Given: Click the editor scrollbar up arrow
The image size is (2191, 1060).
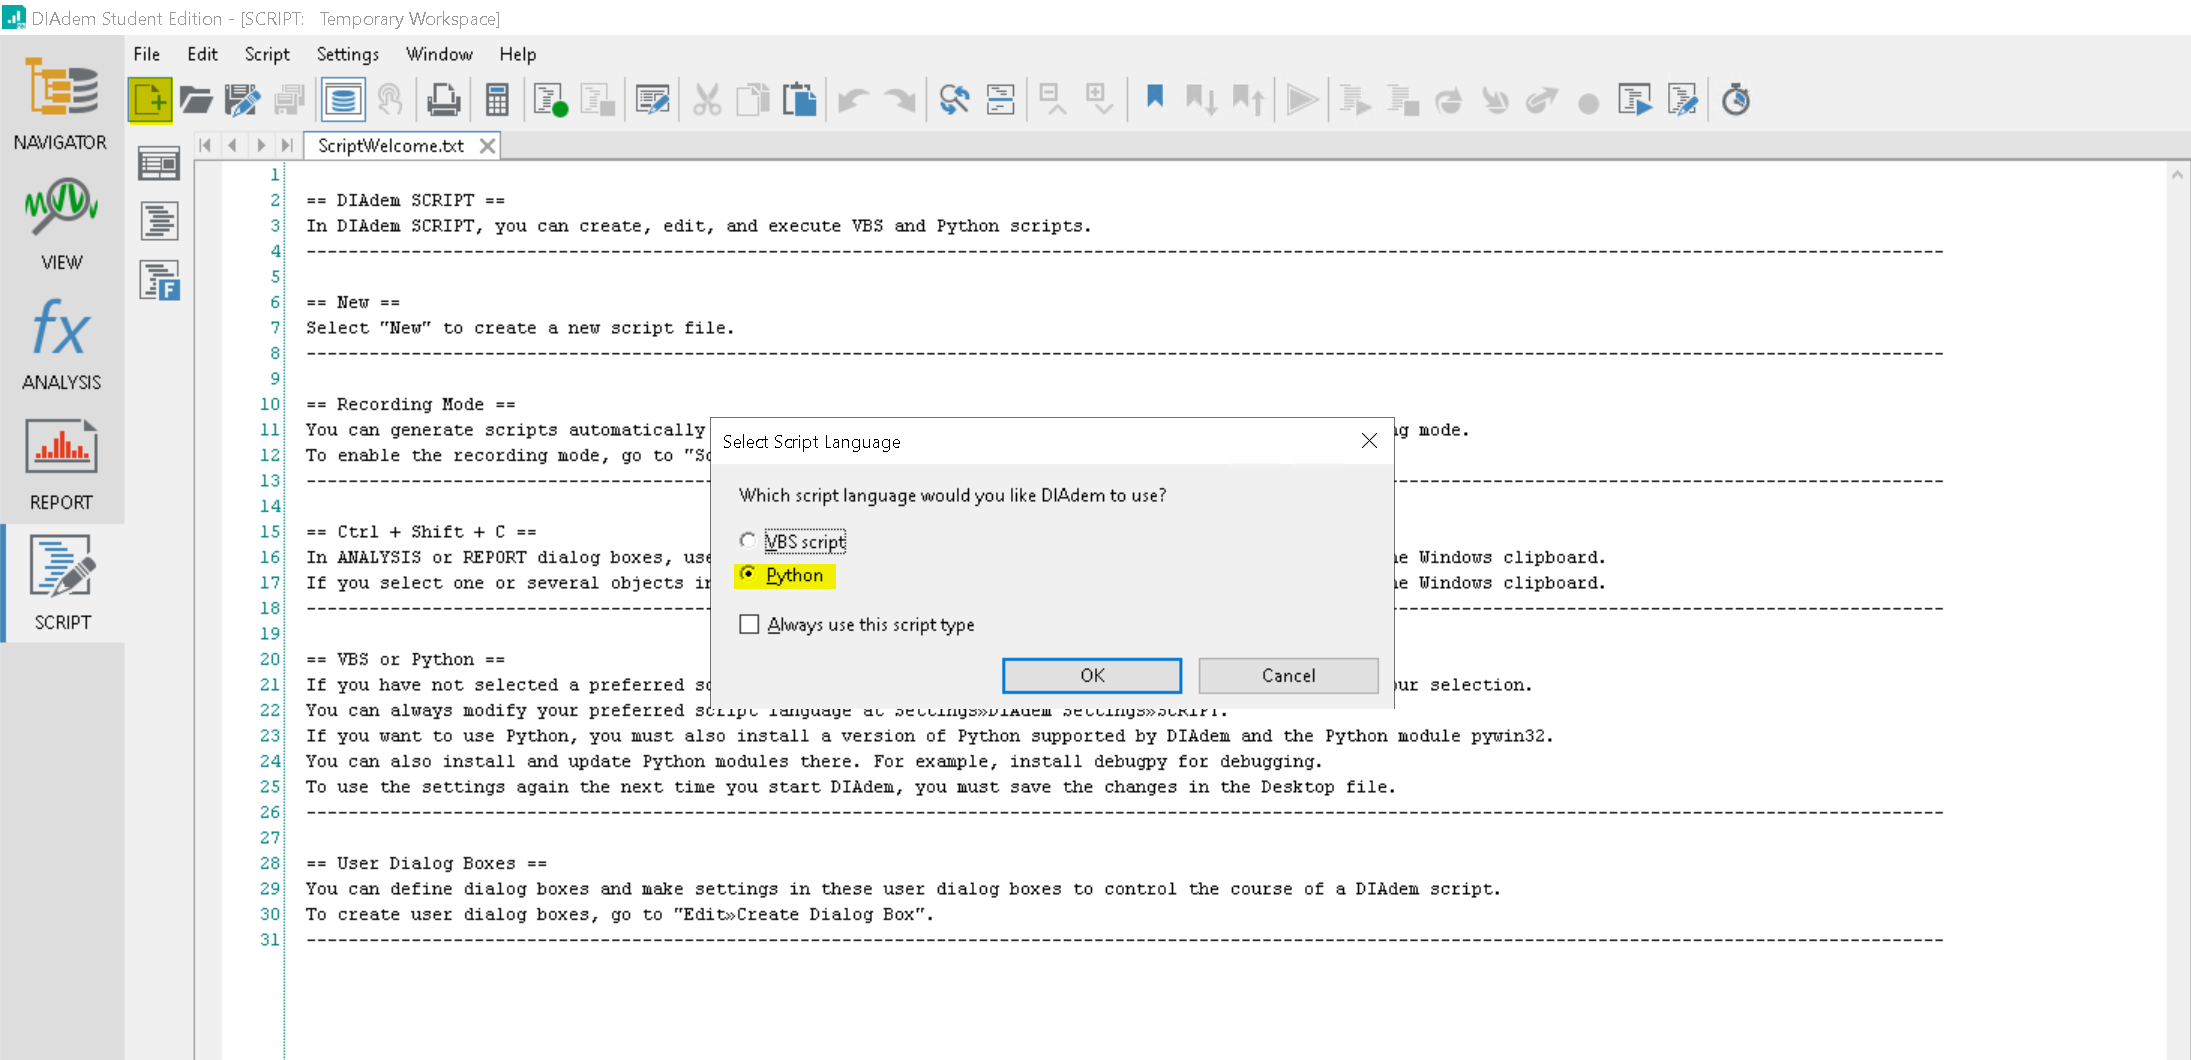Looking at the screenshot, I should [x=2177, y=174].
